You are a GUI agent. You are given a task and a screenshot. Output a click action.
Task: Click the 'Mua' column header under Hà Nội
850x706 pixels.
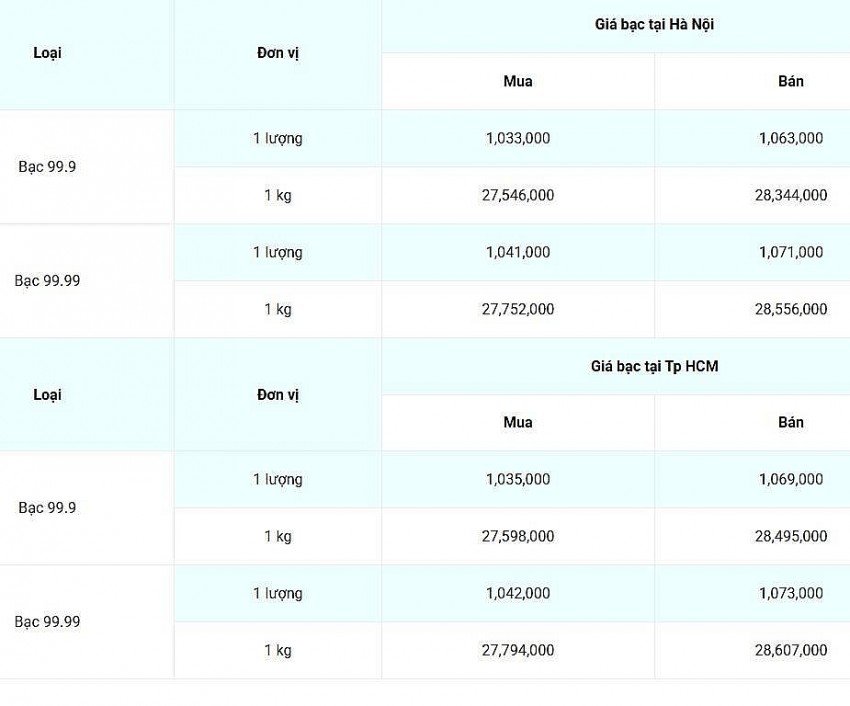coord(517,81)
